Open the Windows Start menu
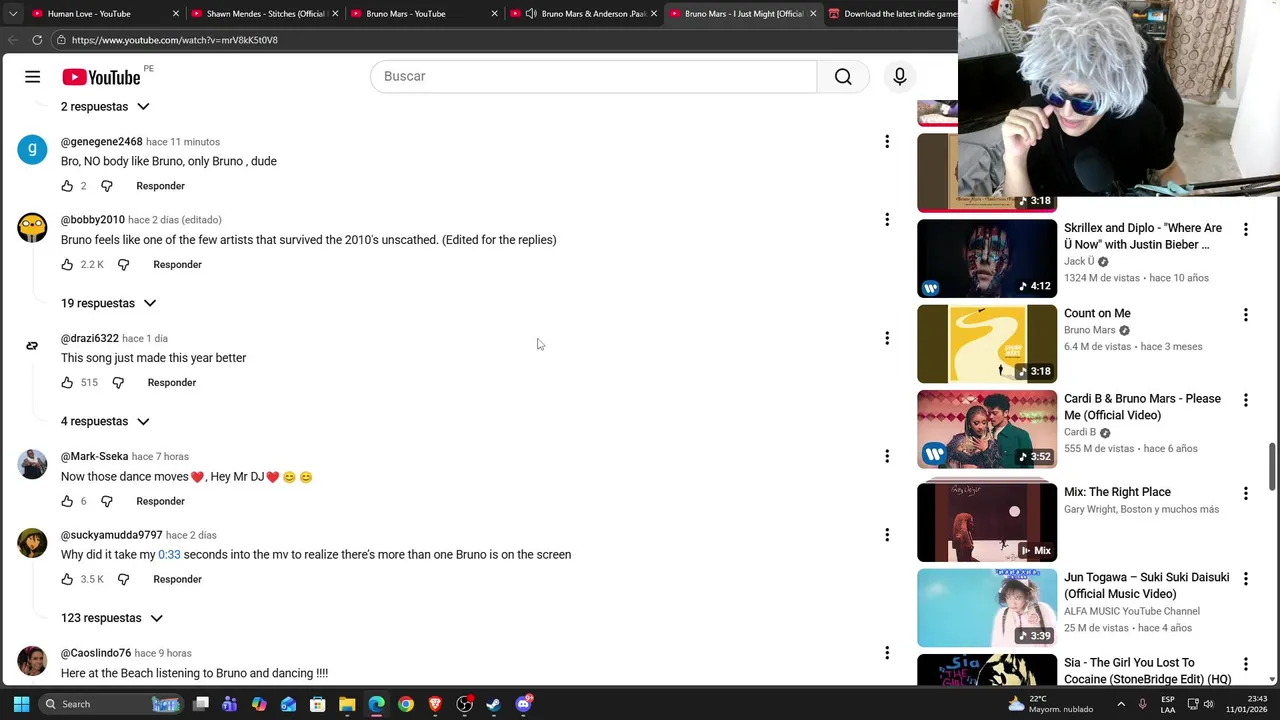Viewport: 1280px width, 720px height. (x=21, y=704)
